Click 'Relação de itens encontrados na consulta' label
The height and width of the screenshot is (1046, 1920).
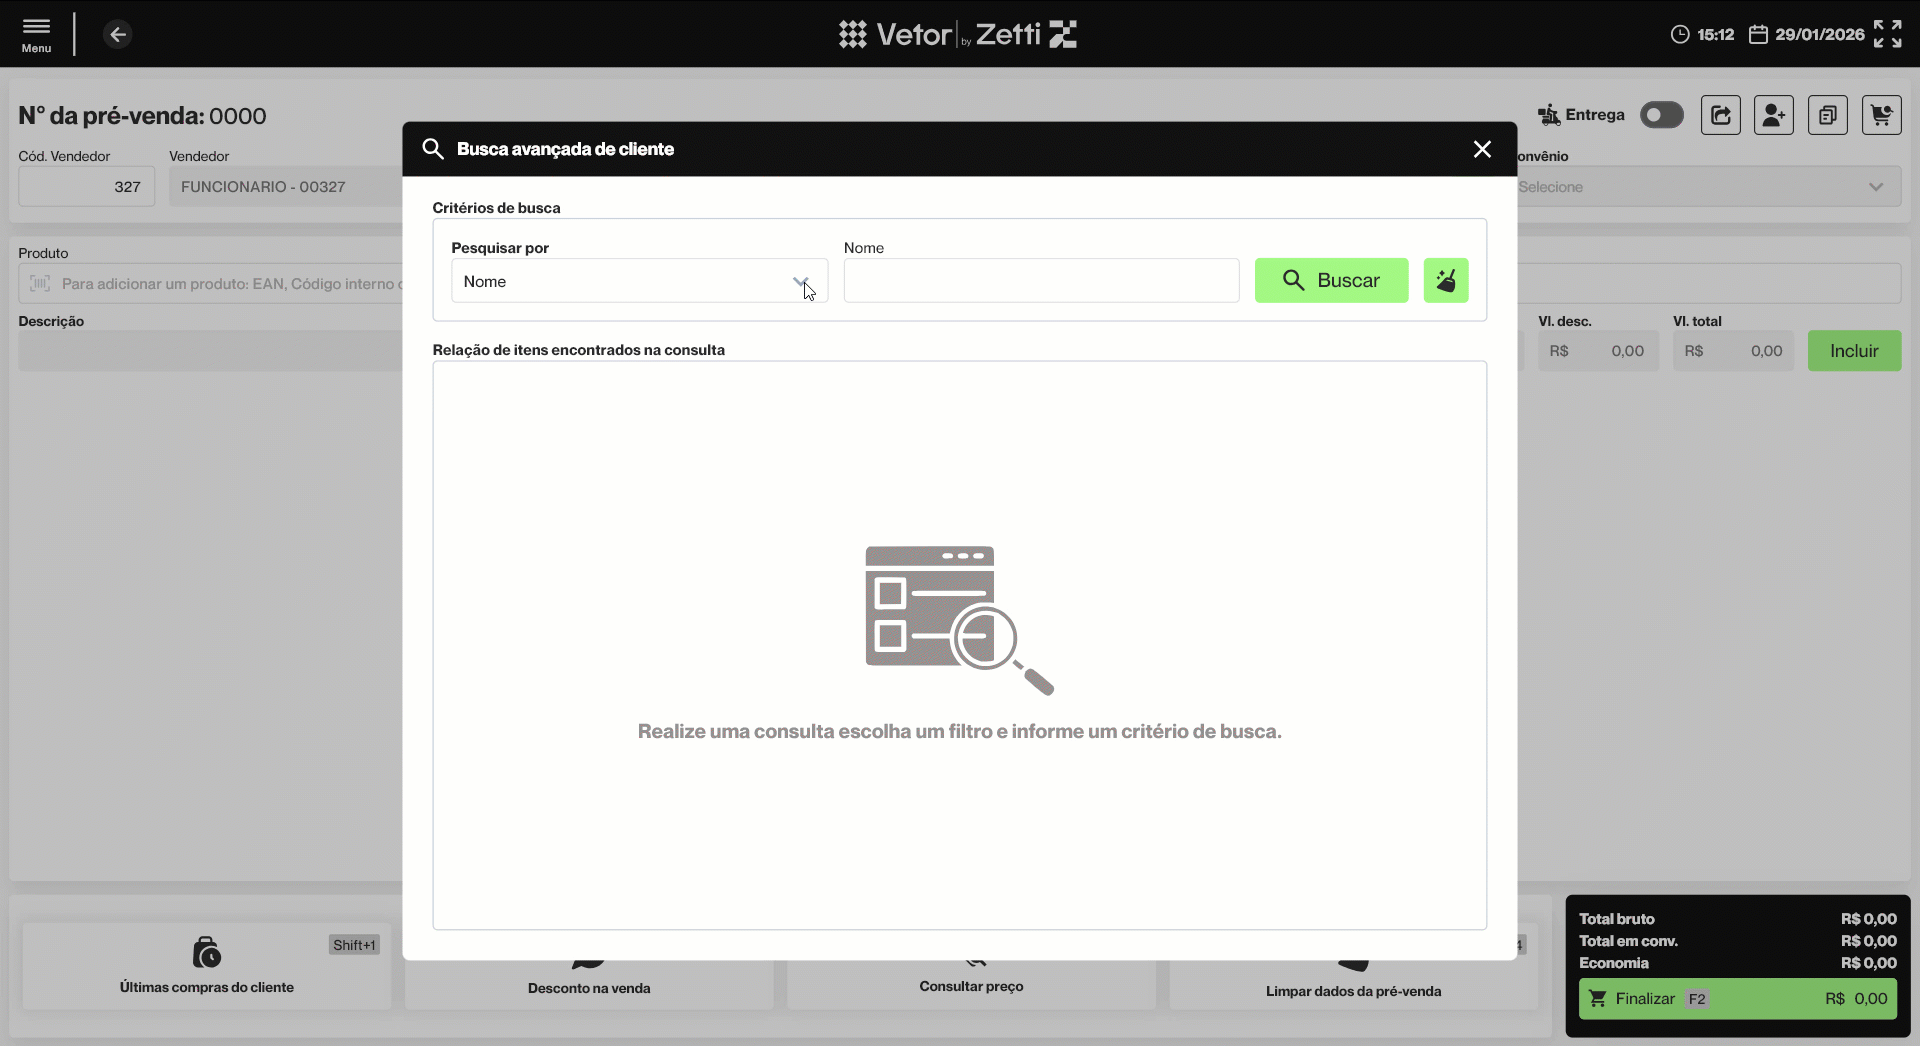click(579, 350)
